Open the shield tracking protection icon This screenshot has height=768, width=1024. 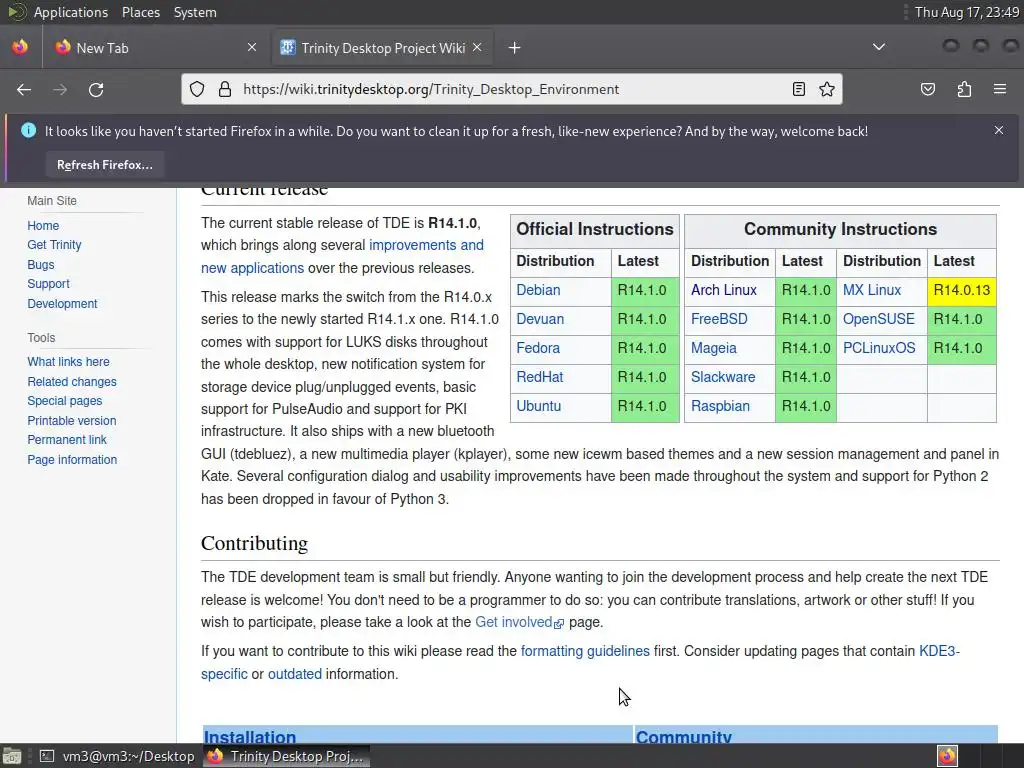[x=197, y=89]
